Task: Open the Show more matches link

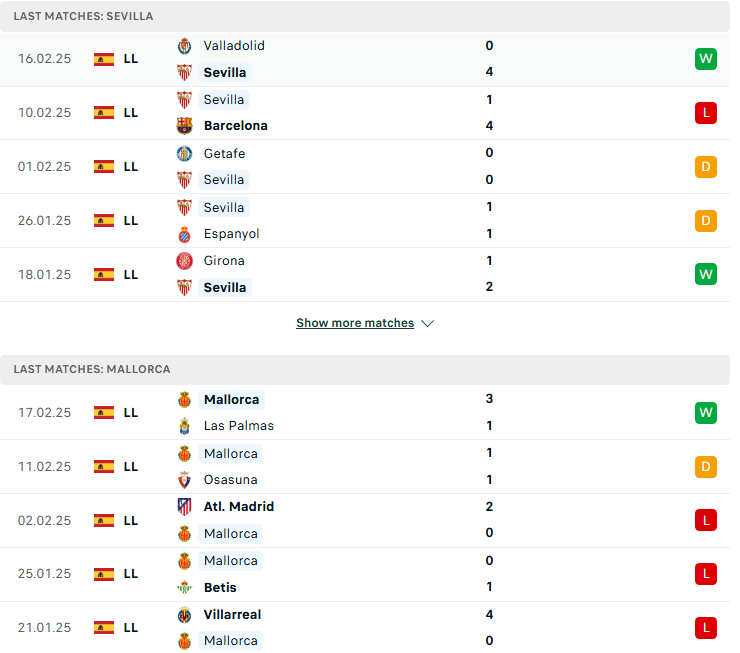Action: point(355,323)
